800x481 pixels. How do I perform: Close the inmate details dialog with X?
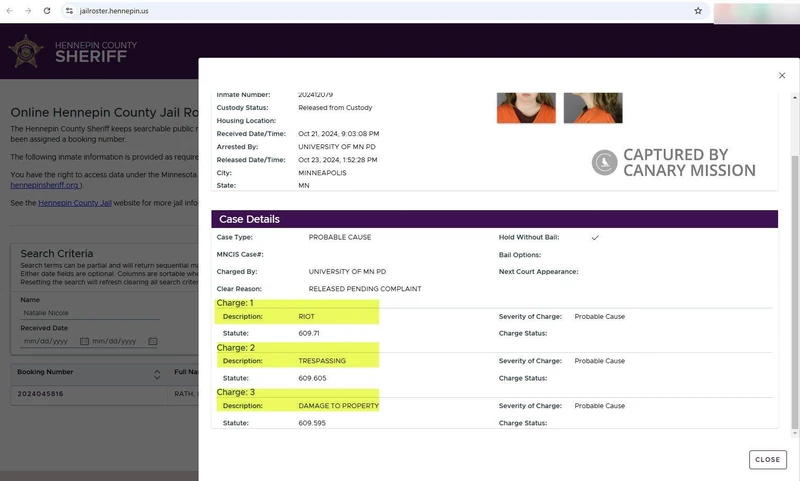point(782,75)
